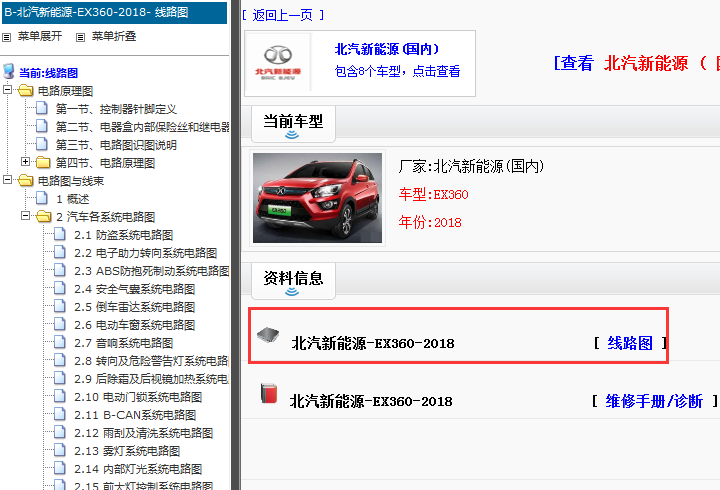Open tree item 2.13 雾灯系统电路图
Screen dimensions: 720x490
(127, 451)
